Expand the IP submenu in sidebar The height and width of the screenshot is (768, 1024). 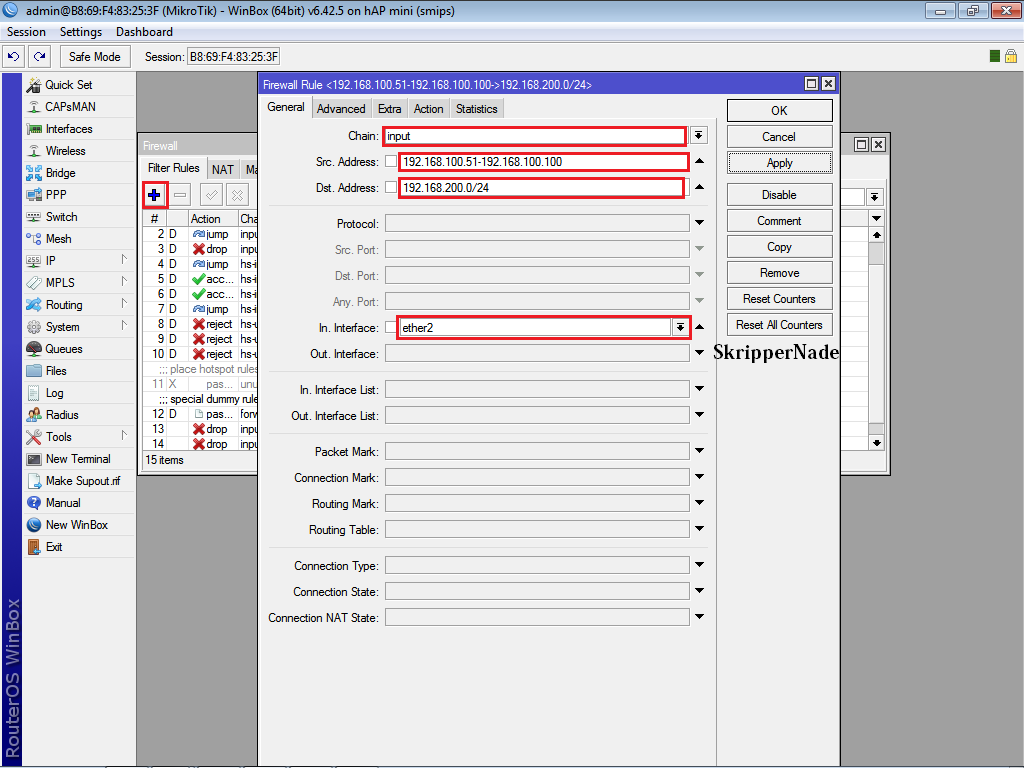[123, 260]
